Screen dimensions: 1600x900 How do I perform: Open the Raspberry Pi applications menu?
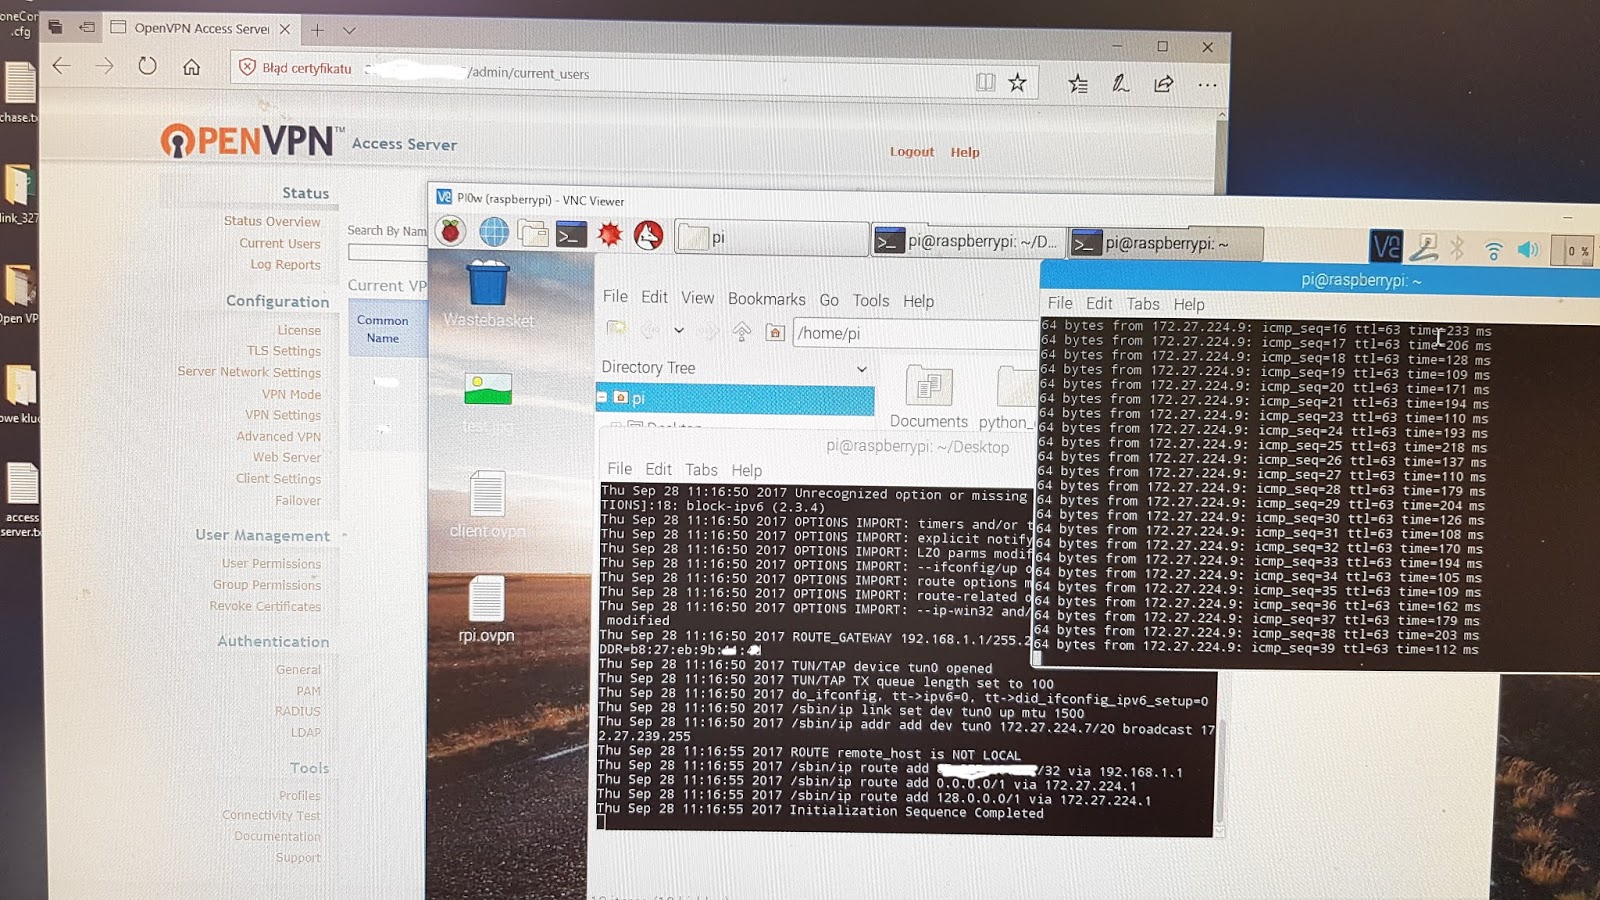point(451,231)
